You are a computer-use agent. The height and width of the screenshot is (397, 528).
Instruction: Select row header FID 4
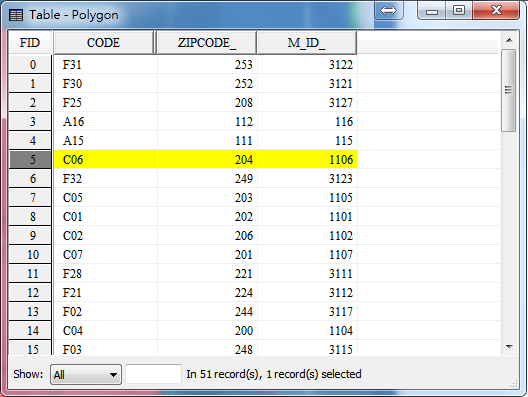click(30, 140)
